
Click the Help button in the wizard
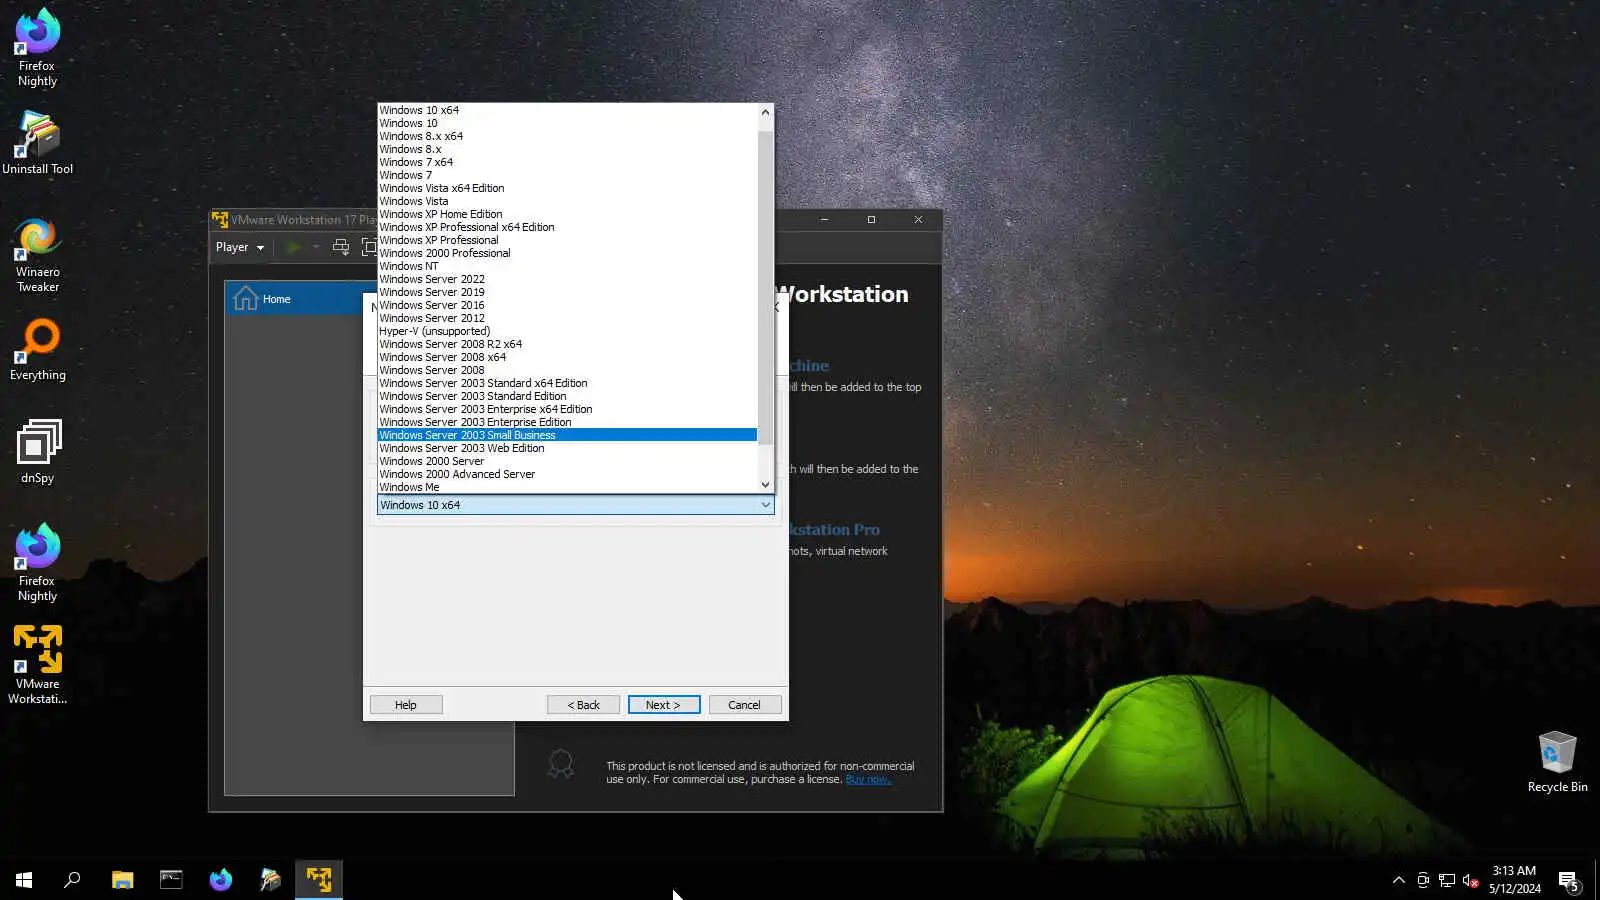[x=406, y=705]
